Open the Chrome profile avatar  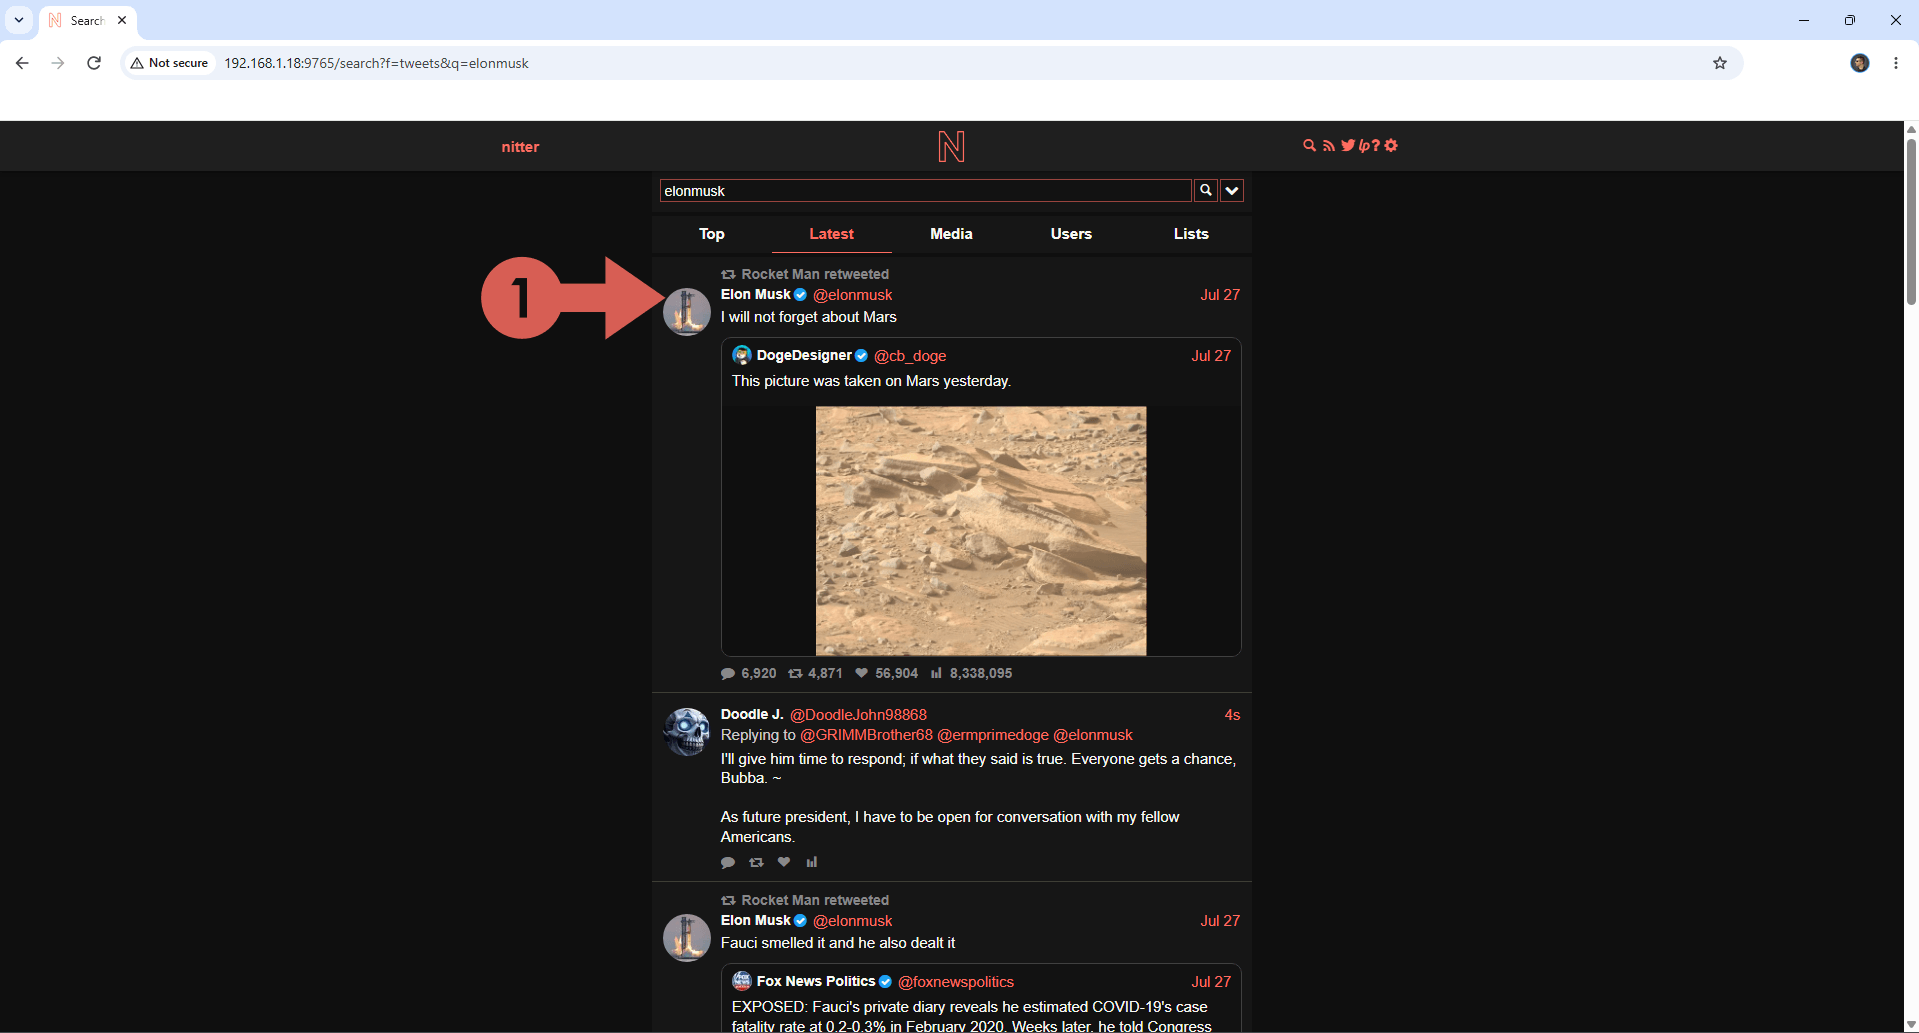[x=1860, y=63]
